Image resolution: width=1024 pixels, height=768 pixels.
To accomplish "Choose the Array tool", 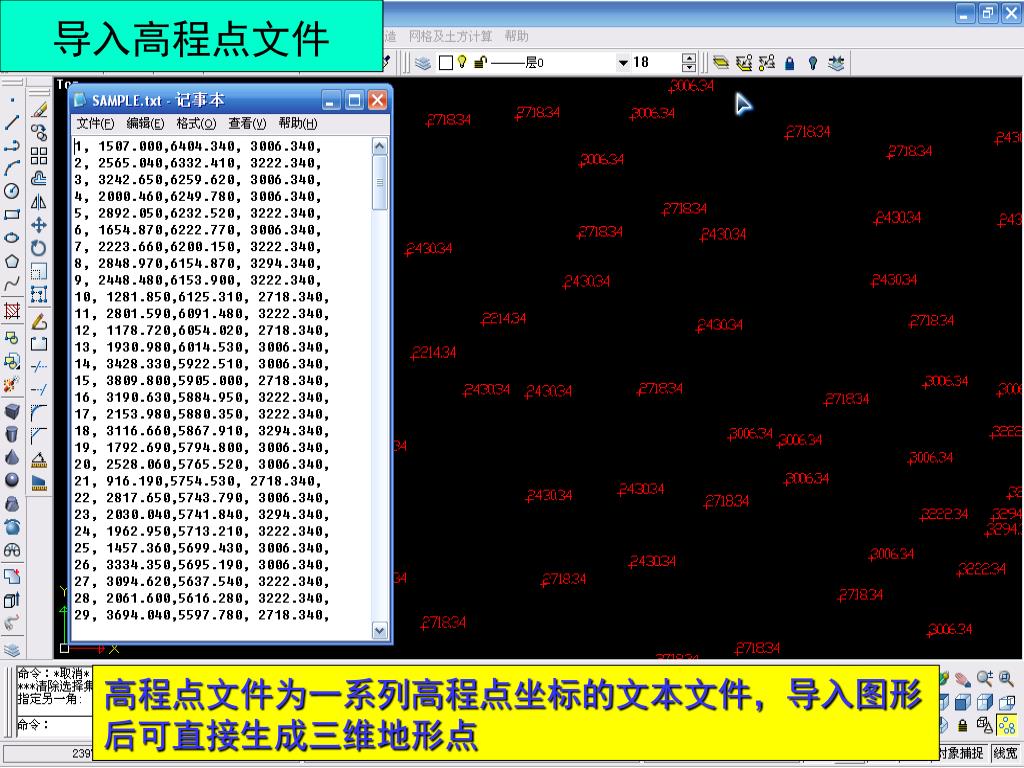I will click(39, 155).
